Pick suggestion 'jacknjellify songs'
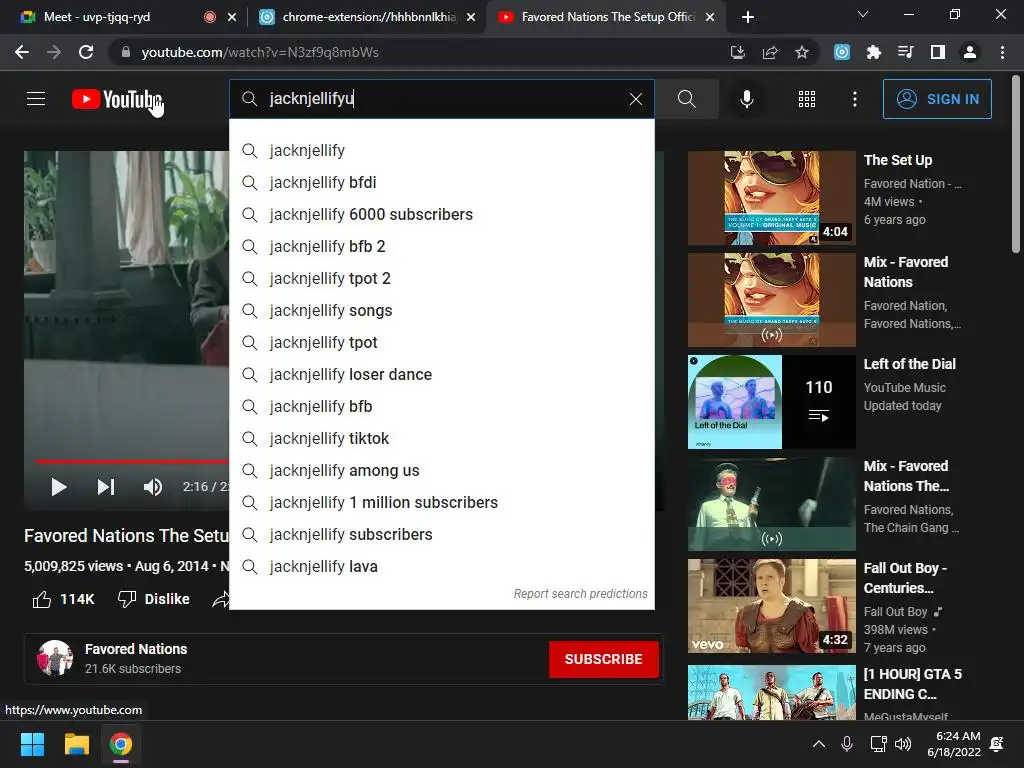The width and height of the screenshot is (1024, 768). pyautogui.click(x=442, y=310)
